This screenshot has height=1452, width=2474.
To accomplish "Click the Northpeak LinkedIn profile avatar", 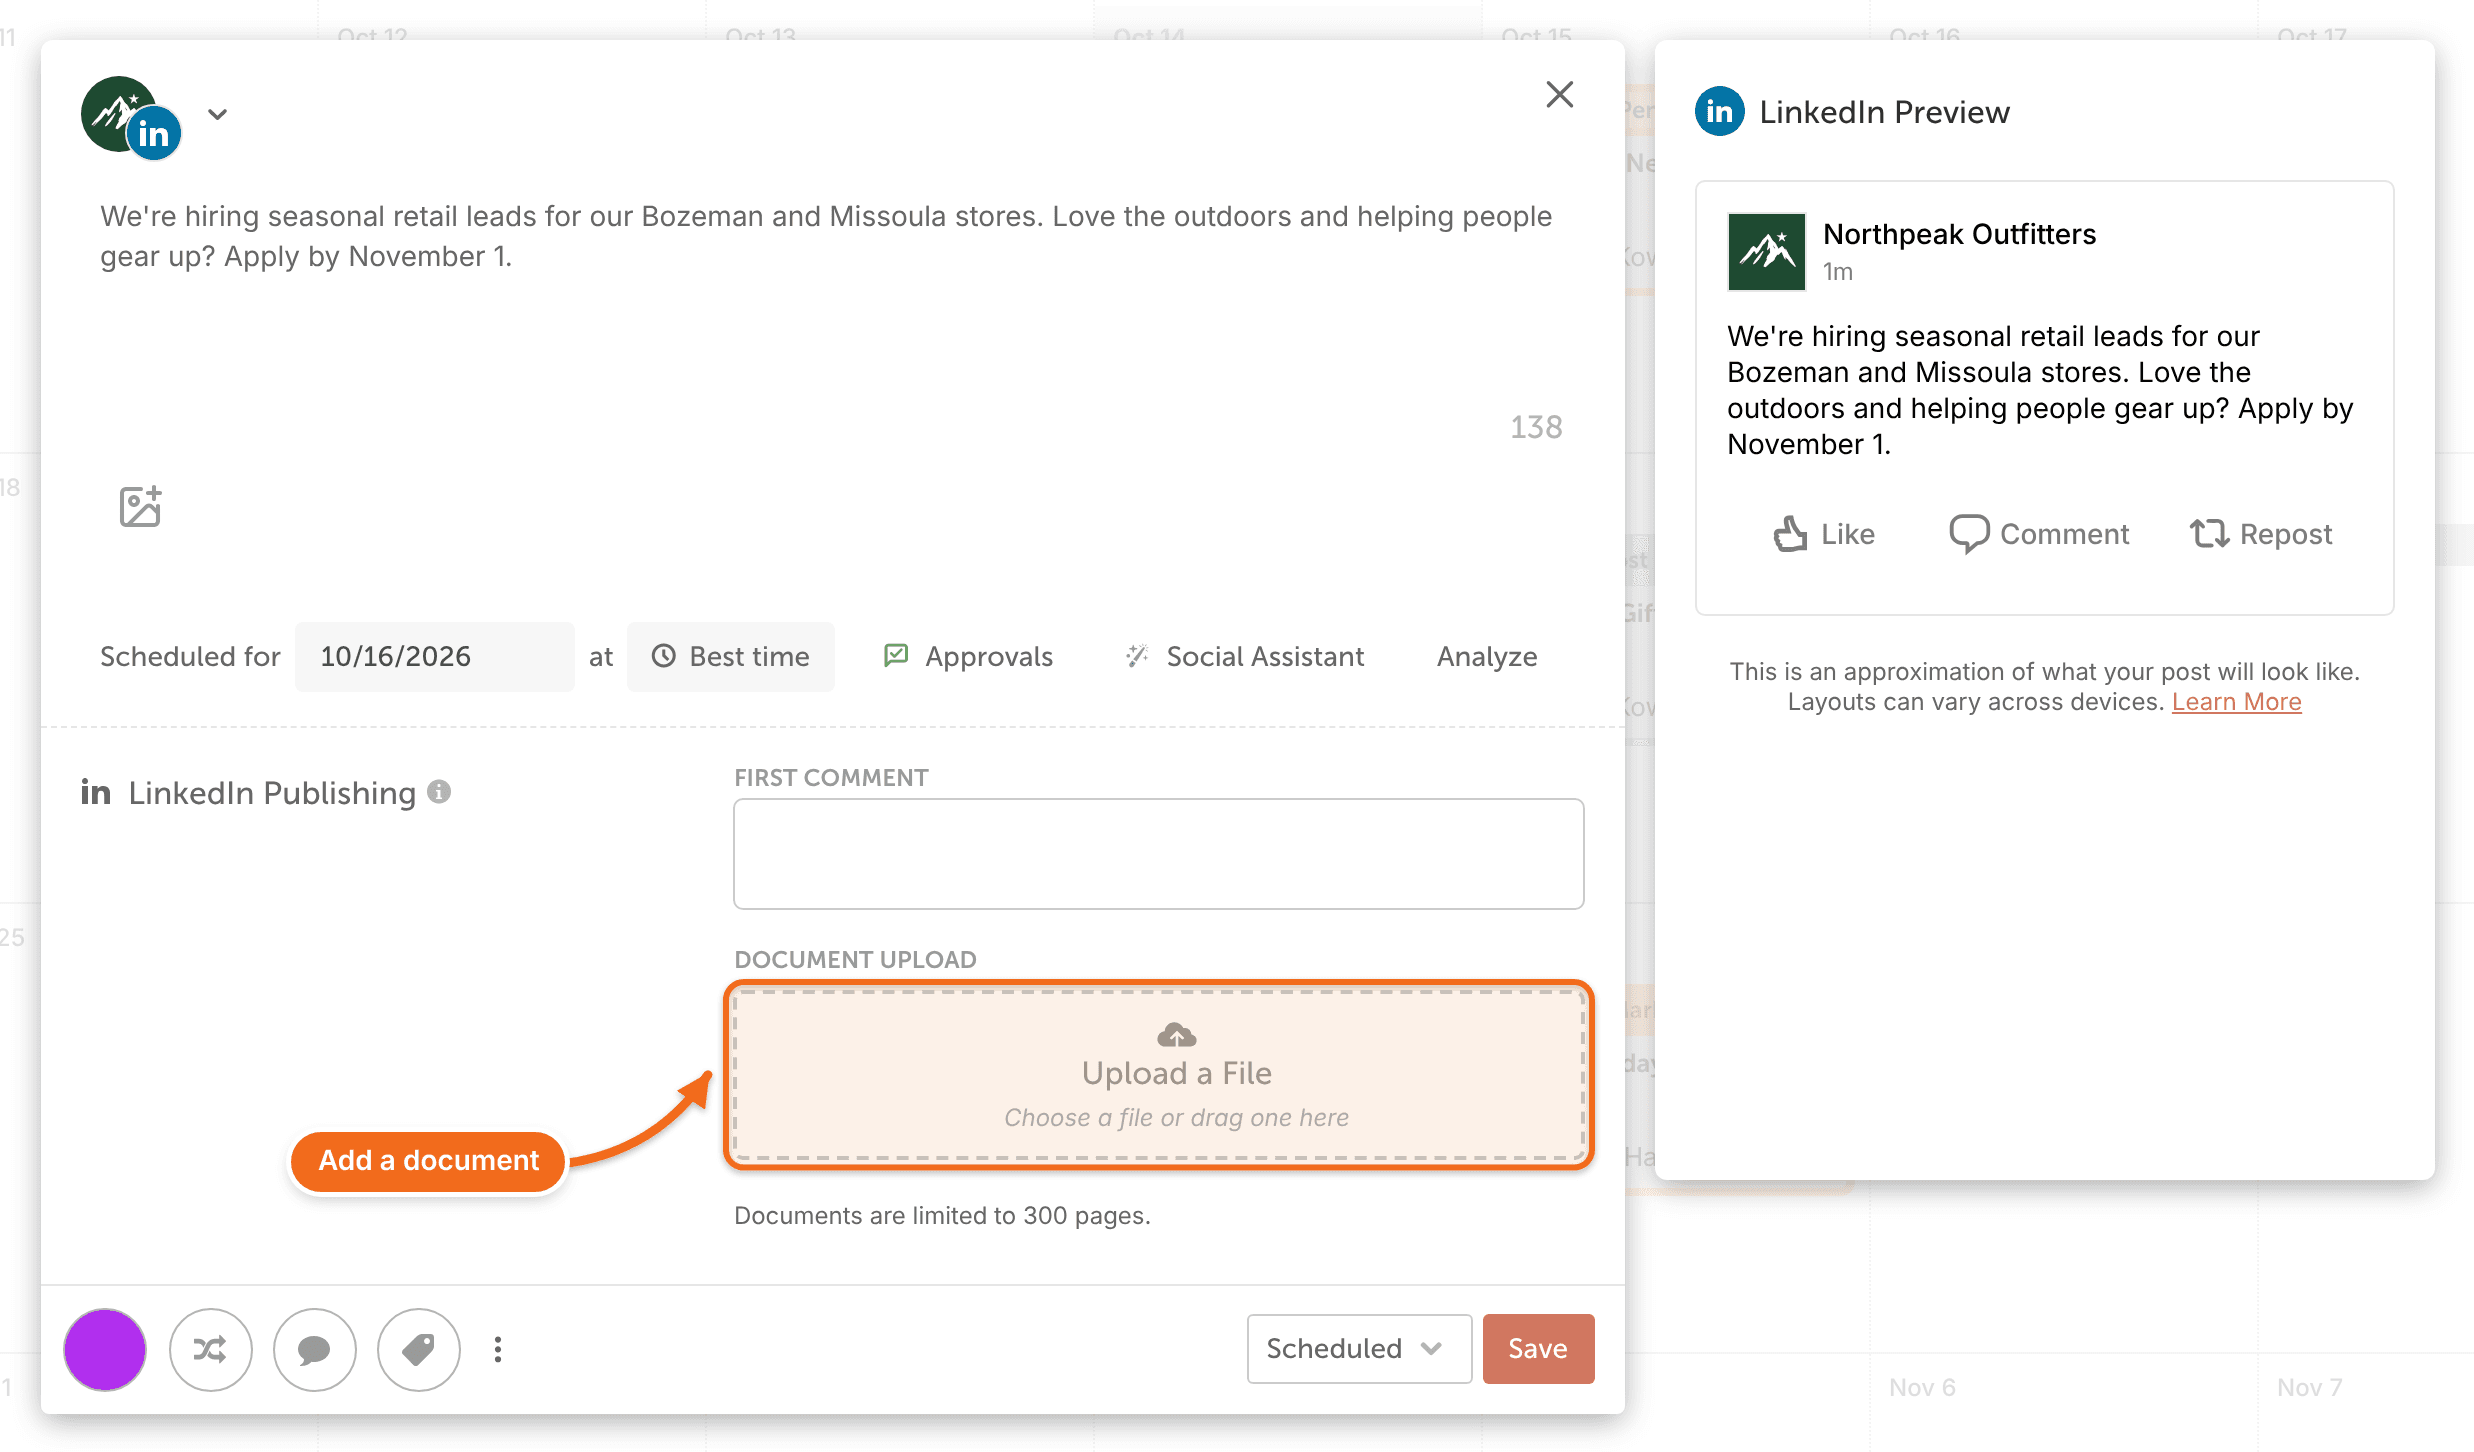I will pos(131,118).
